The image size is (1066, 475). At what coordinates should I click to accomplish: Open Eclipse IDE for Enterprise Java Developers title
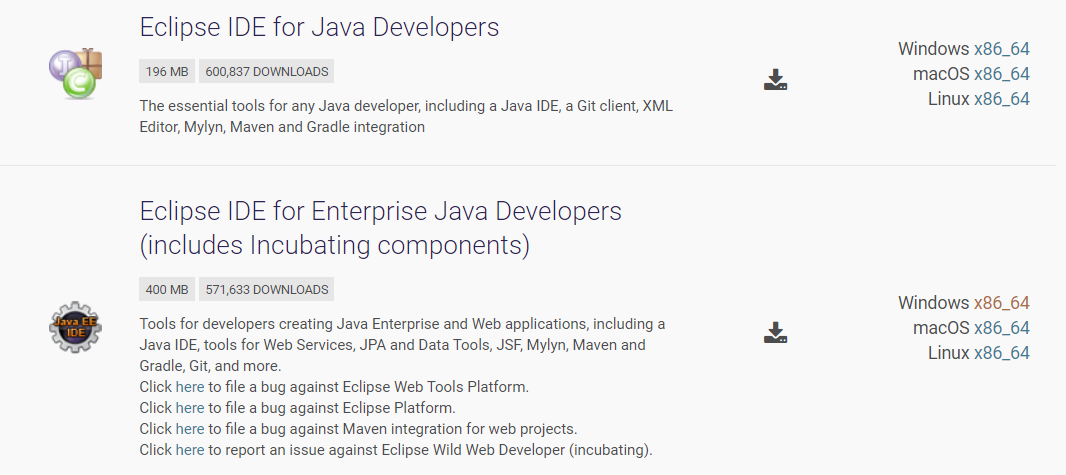(381, 228)
